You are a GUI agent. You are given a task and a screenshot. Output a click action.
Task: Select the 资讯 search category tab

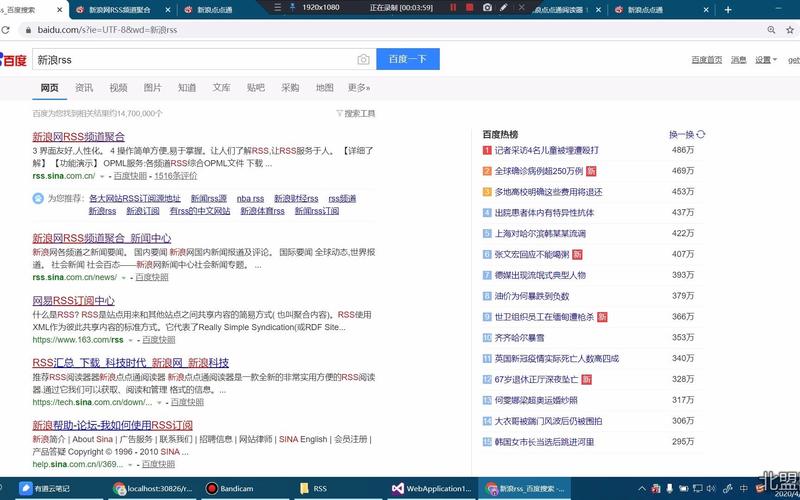[x=84, y=88]
